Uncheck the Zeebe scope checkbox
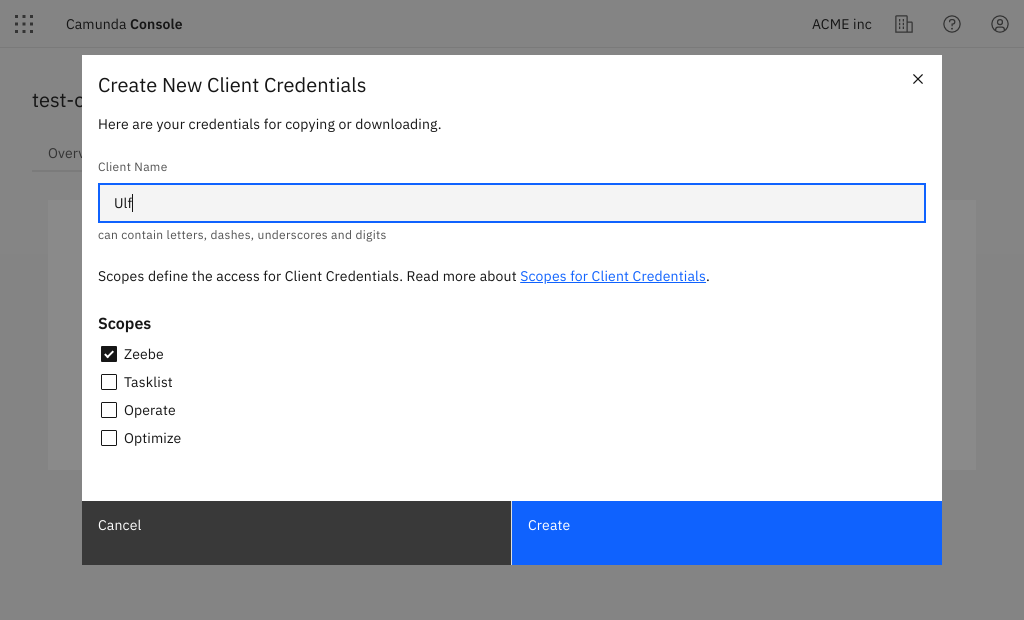This screenshot has height=620, width=1024. click(x=109, y=354)
